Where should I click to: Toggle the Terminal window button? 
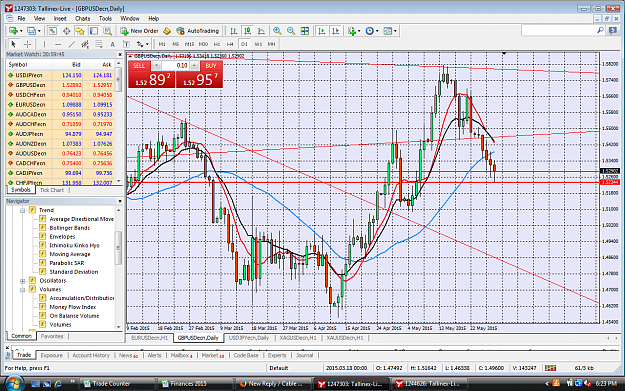pos(94,31)
